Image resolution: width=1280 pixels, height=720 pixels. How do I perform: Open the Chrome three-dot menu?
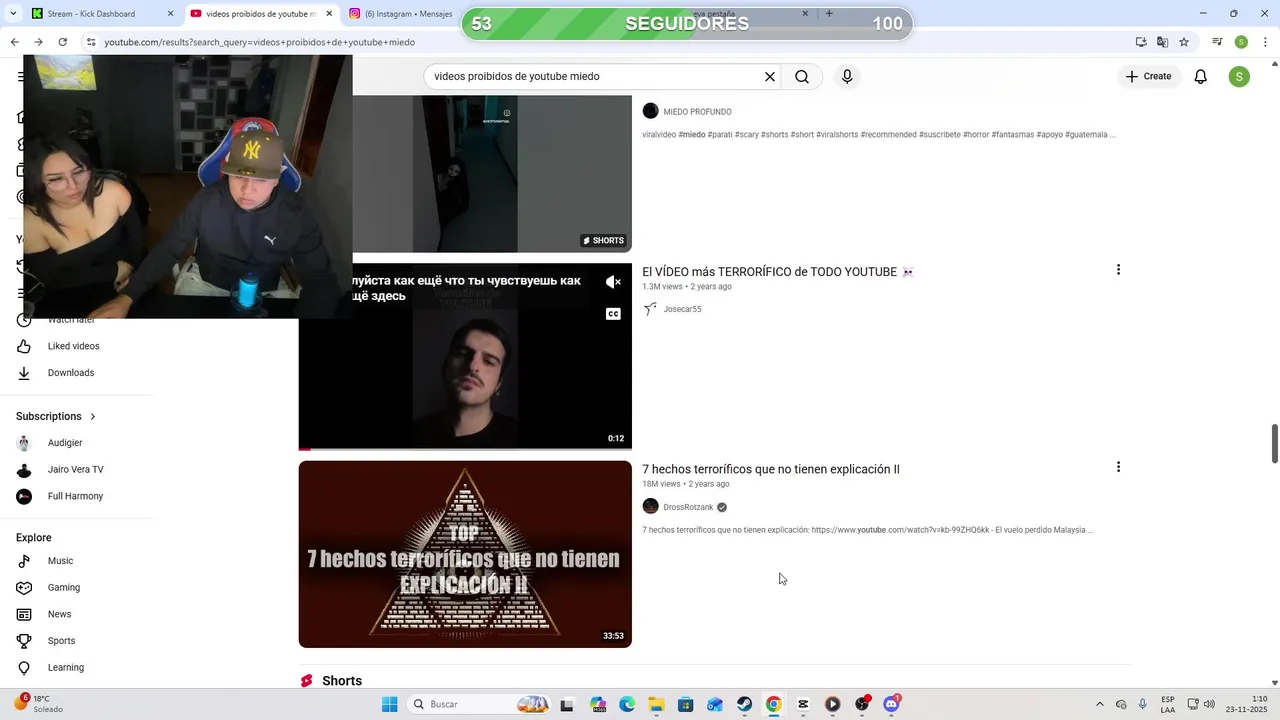point(1266,42)
